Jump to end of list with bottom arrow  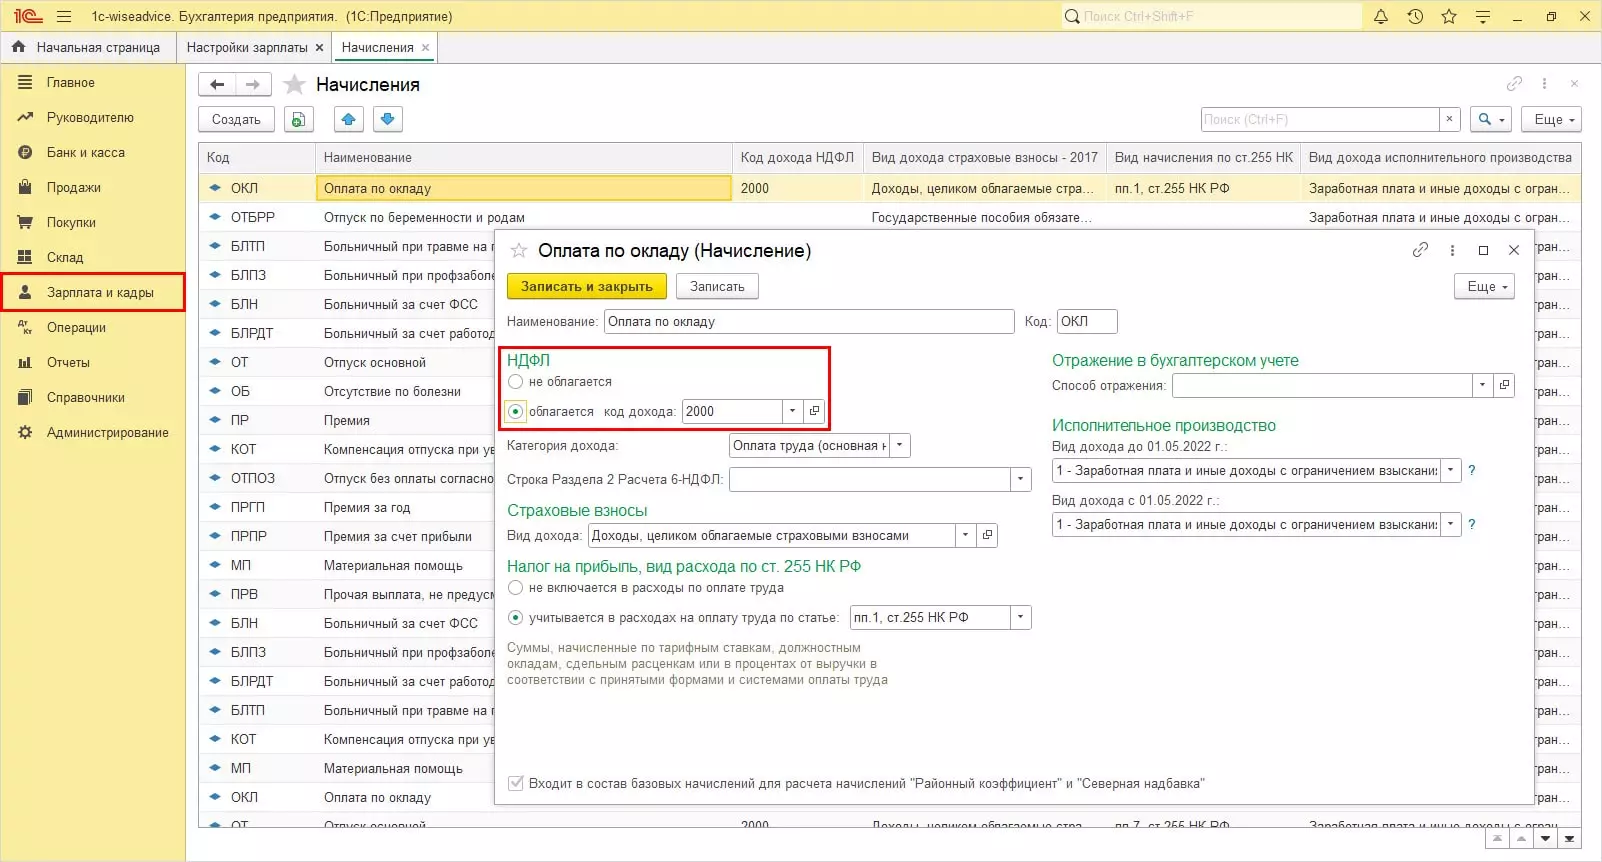(x=1570, y=839)
